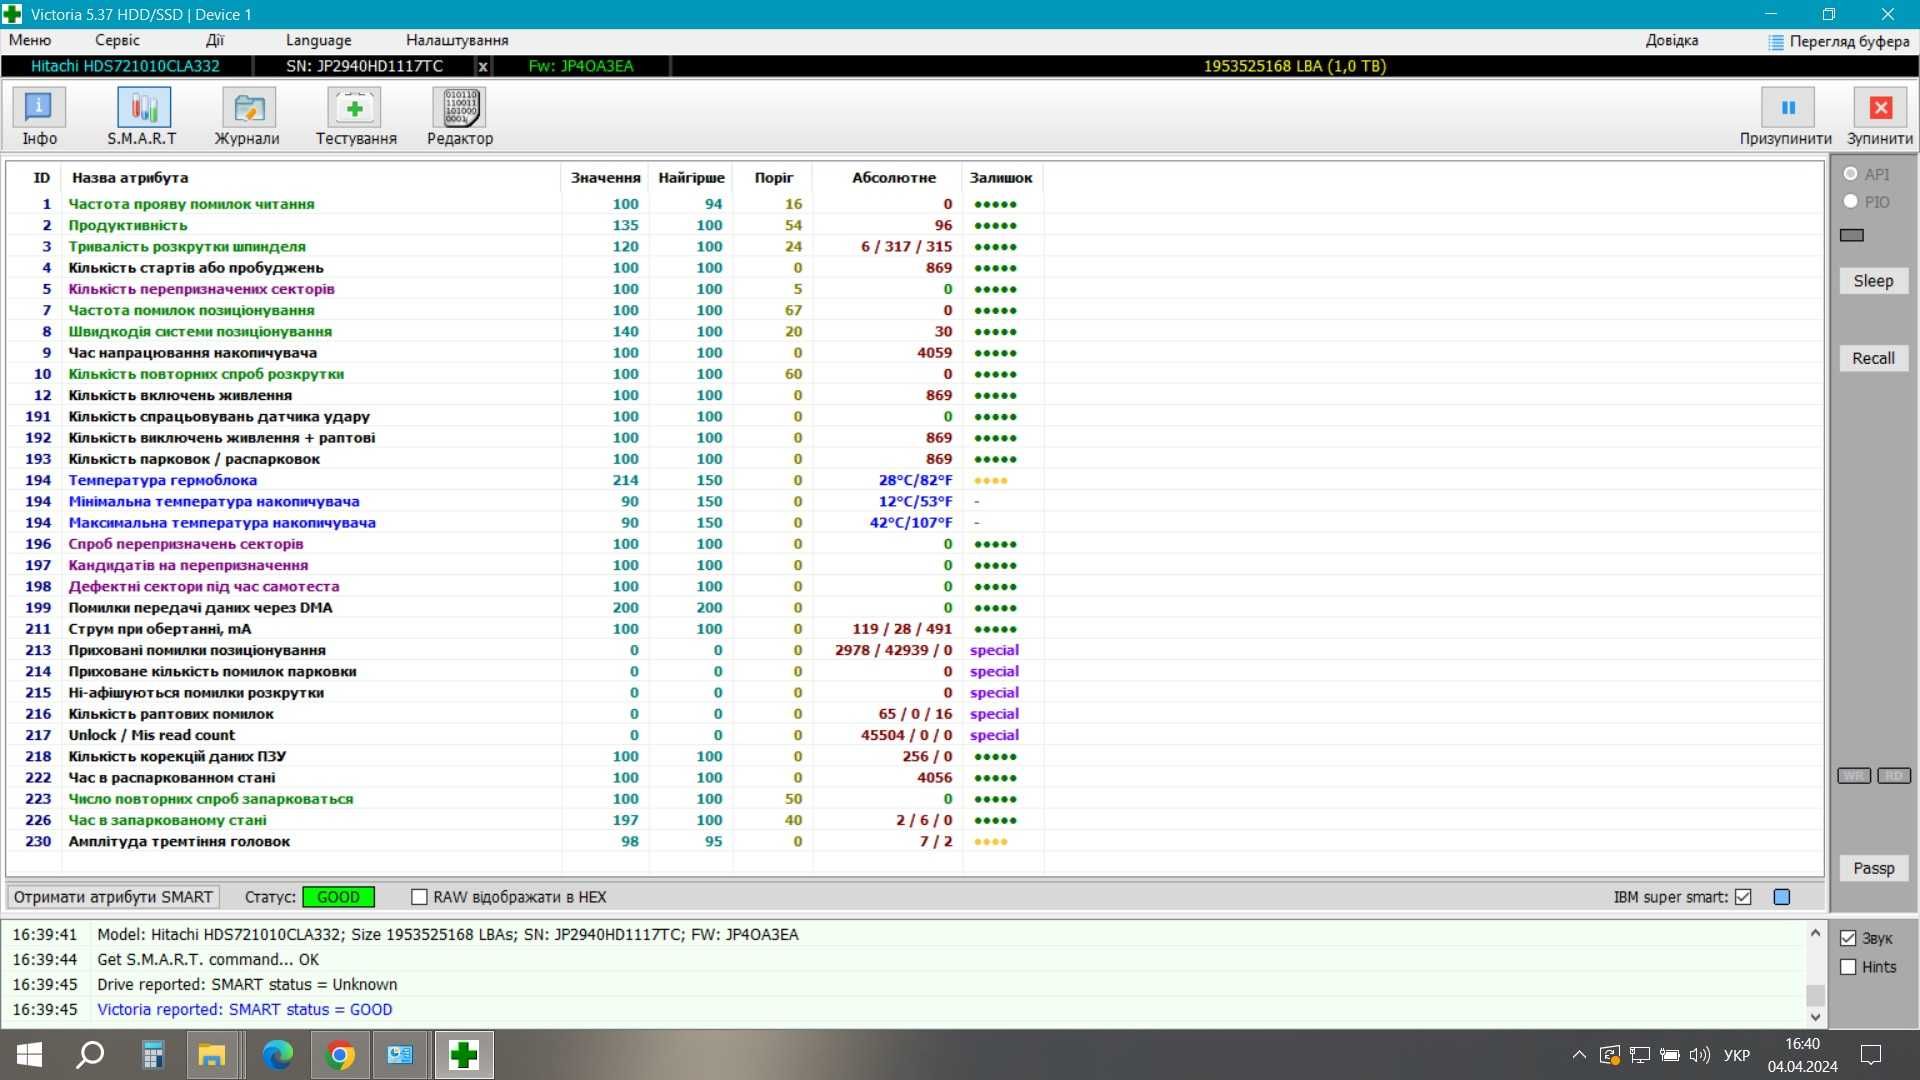Select the PIO radio button

[x=1851, y=200]
